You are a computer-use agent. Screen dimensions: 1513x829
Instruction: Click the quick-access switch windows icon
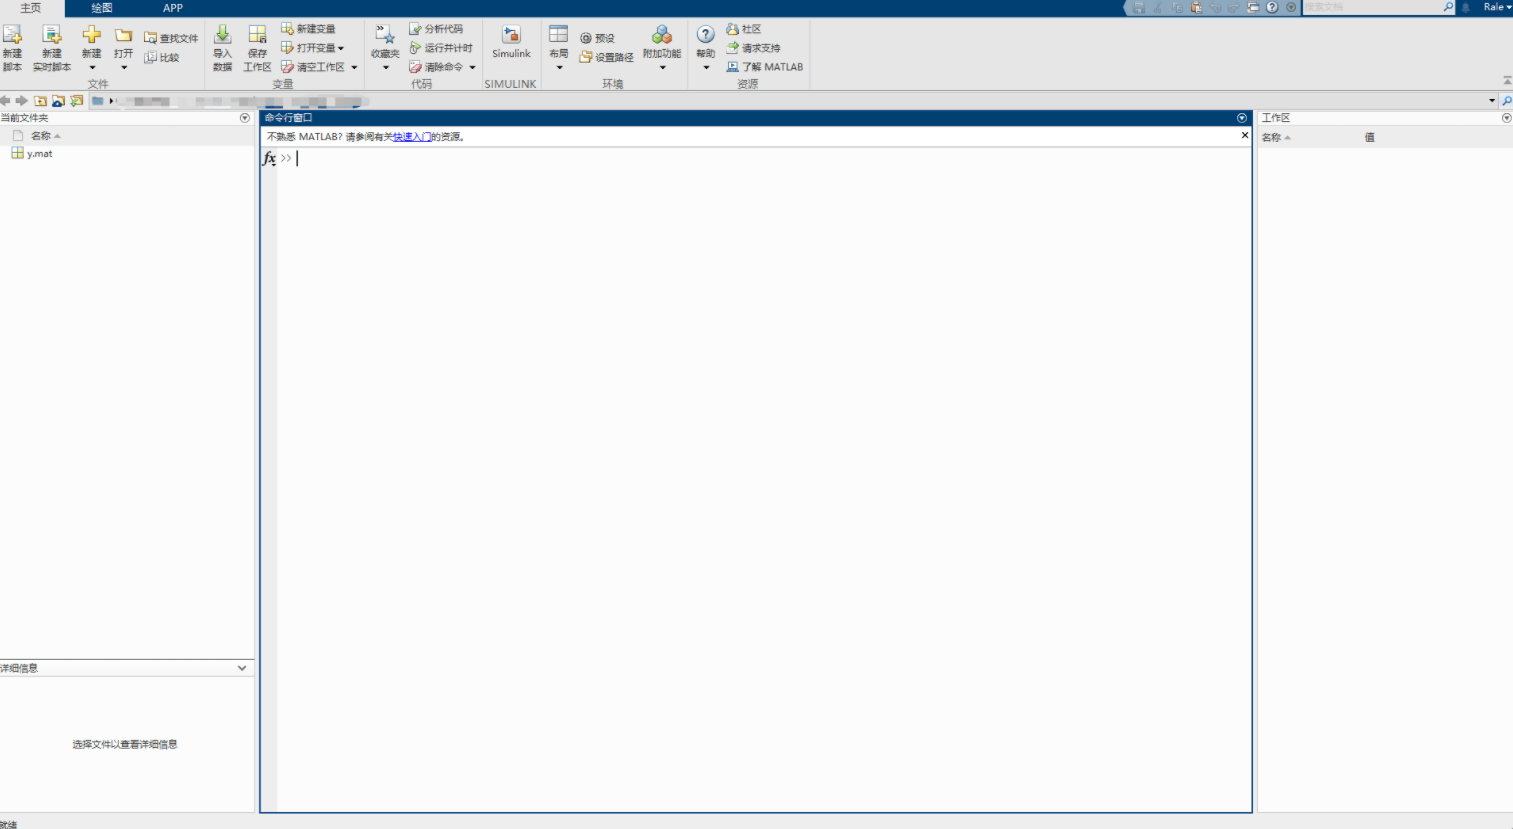[1253, 7]
